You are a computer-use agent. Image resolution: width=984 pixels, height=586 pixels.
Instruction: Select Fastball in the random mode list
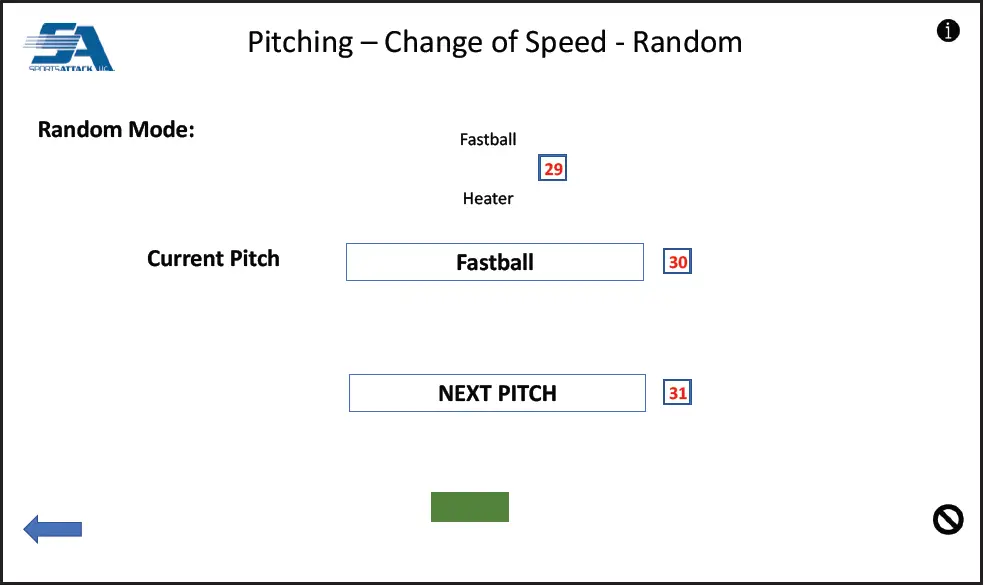488,140
